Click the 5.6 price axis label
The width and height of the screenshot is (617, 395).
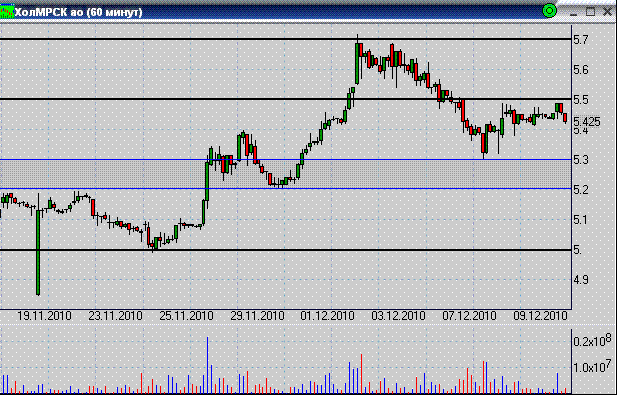[581, 70]
